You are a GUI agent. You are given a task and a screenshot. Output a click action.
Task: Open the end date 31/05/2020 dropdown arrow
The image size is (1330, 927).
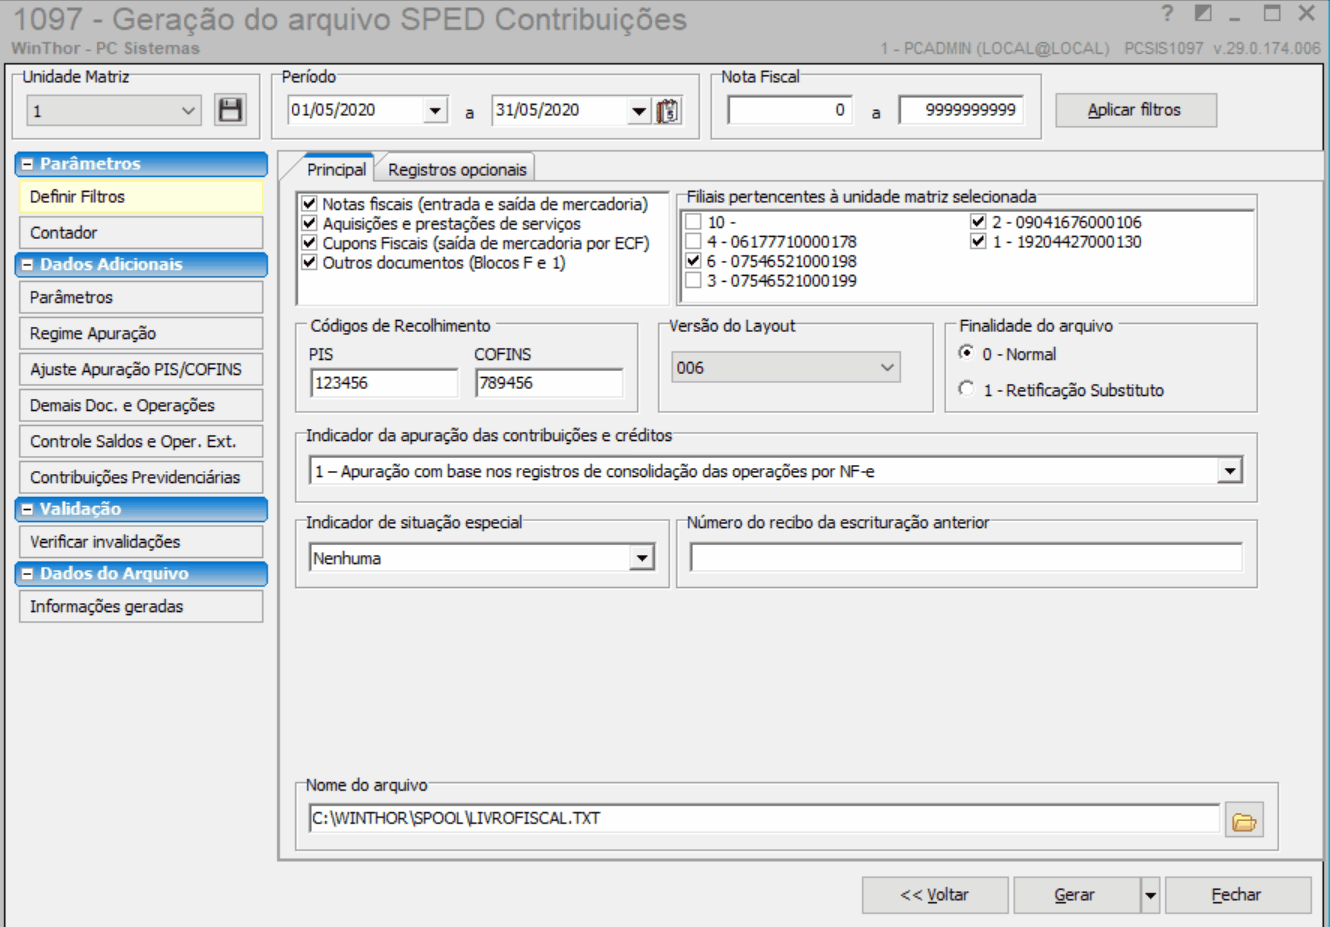[x=640, y=111]
